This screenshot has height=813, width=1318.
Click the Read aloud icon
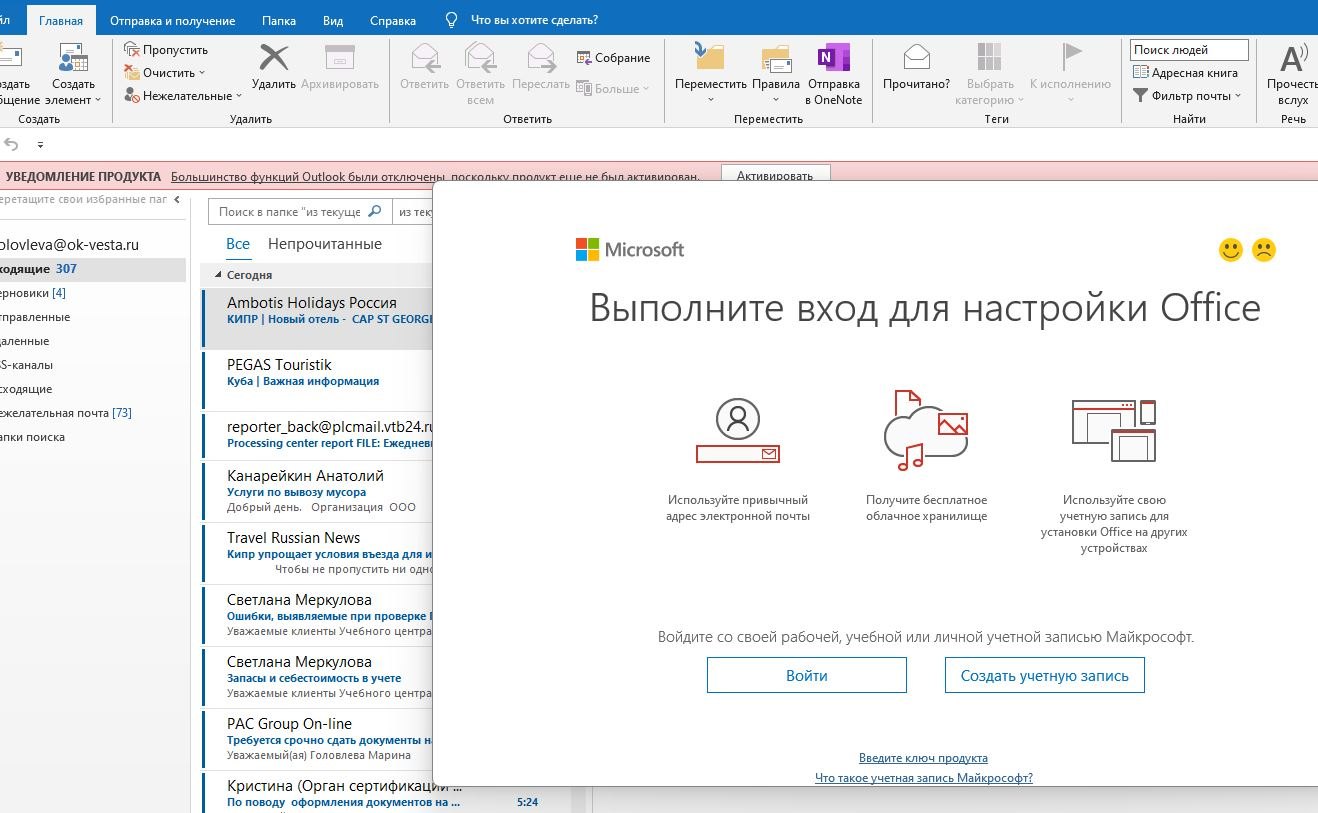[1293, 58]
